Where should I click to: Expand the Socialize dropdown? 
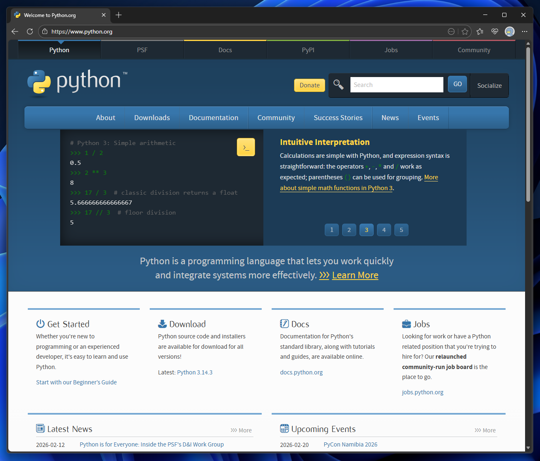pos(489,85)
